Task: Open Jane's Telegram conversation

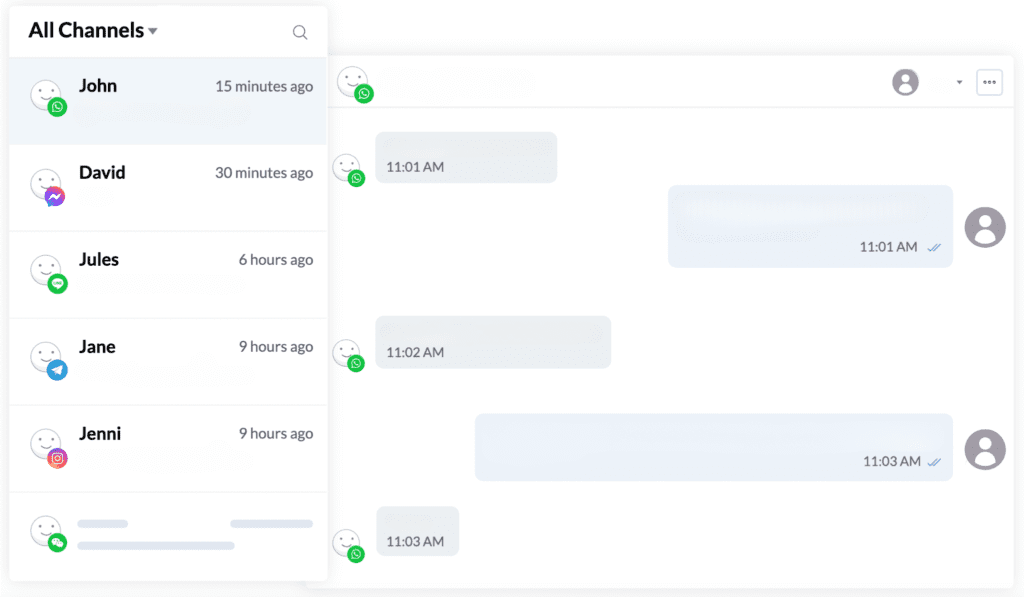Action: (x=168, y=361)
